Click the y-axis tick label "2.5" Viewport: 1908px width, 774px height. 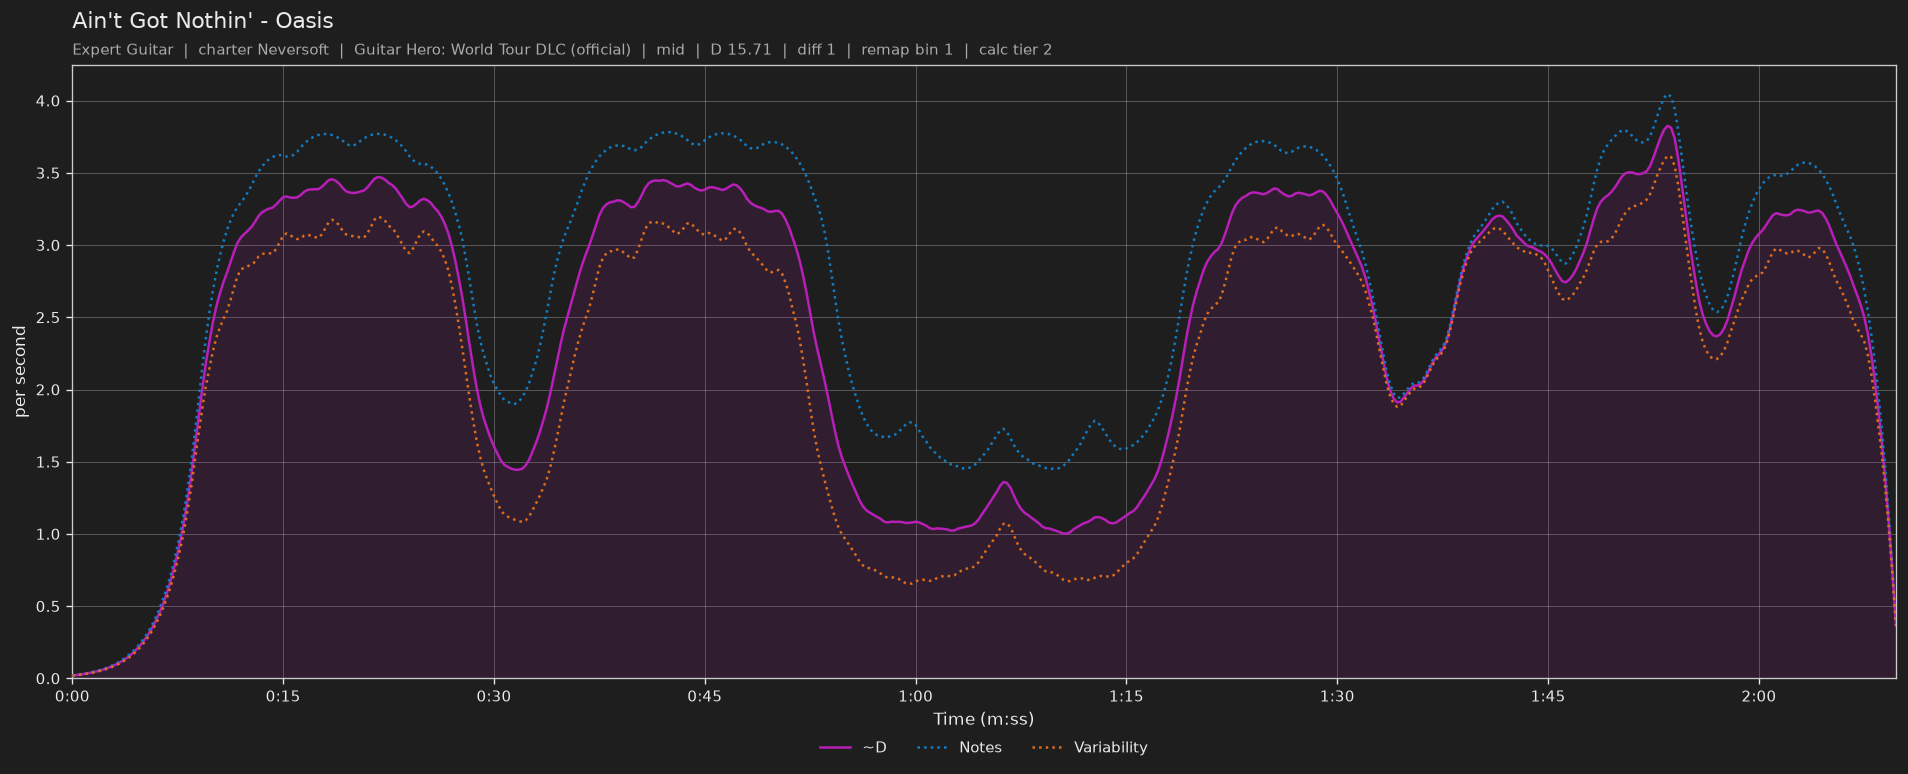tap(49, 318)
